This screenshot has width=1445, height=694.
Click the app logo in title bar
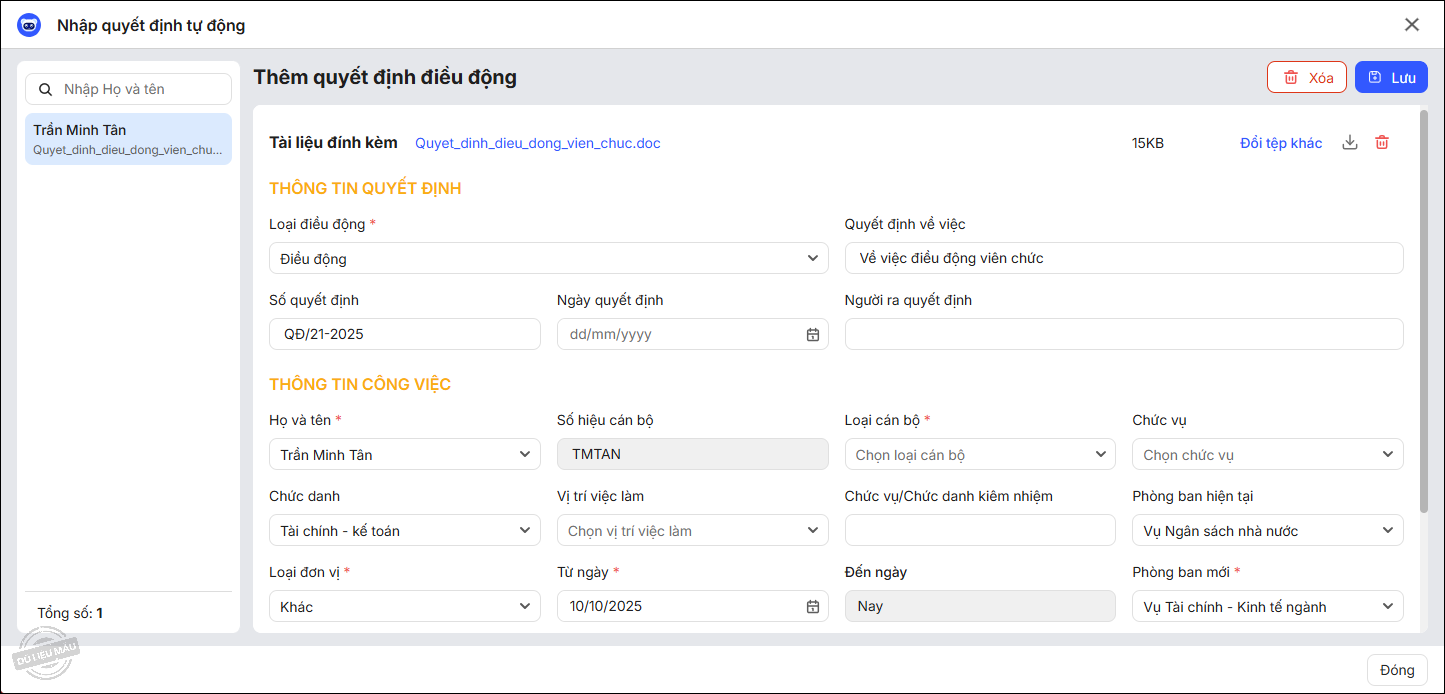pos(29,25)
